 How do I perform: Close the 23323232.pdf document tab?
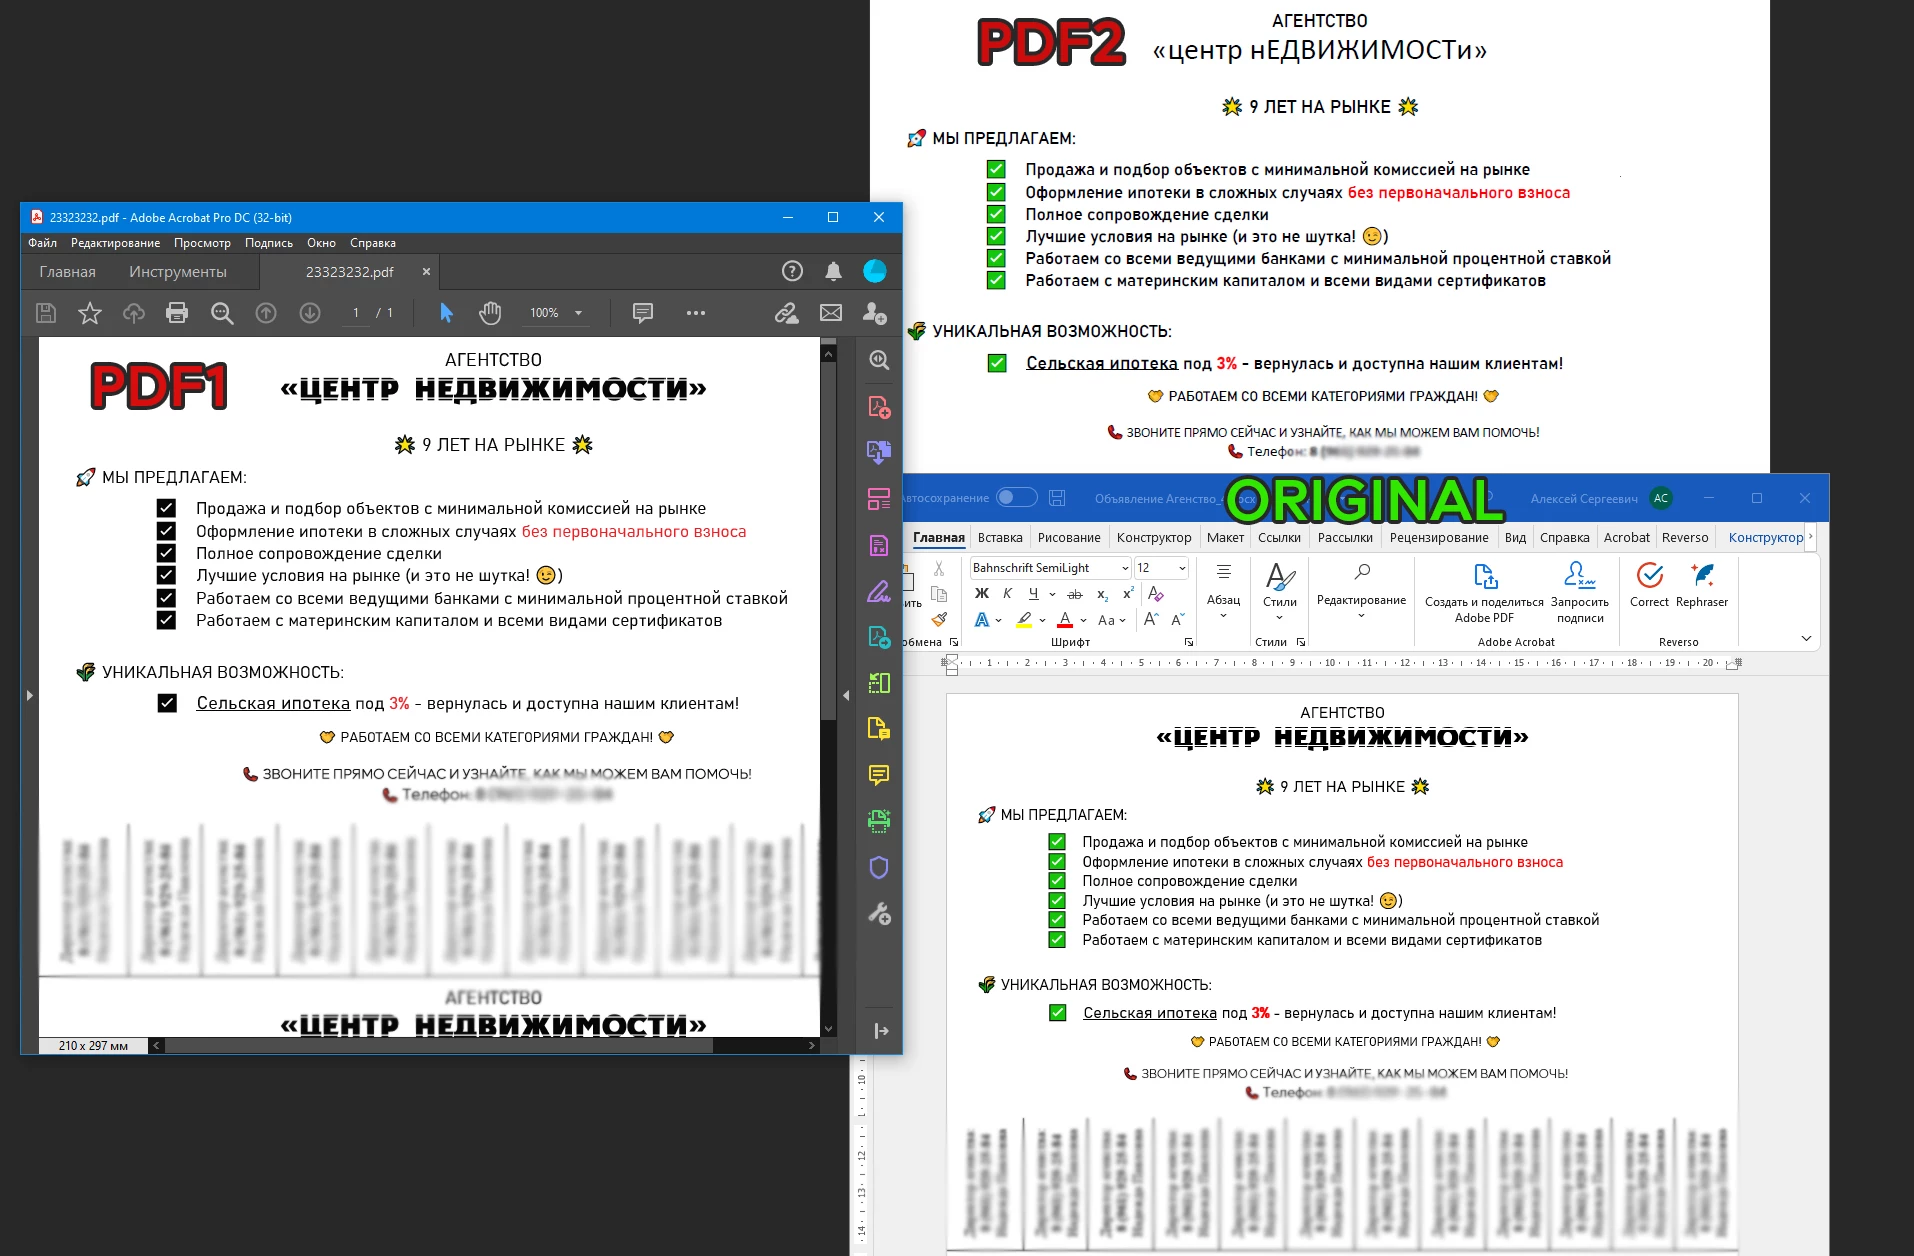coord(426,271)
